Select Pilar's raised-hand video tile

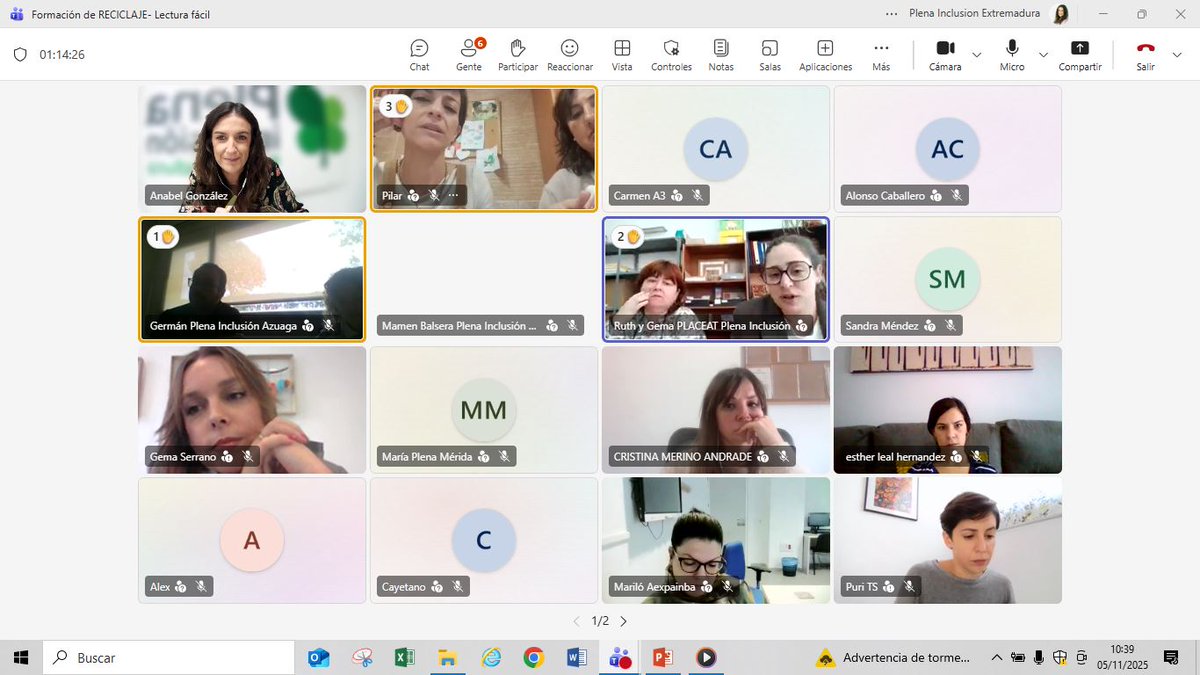484,148
